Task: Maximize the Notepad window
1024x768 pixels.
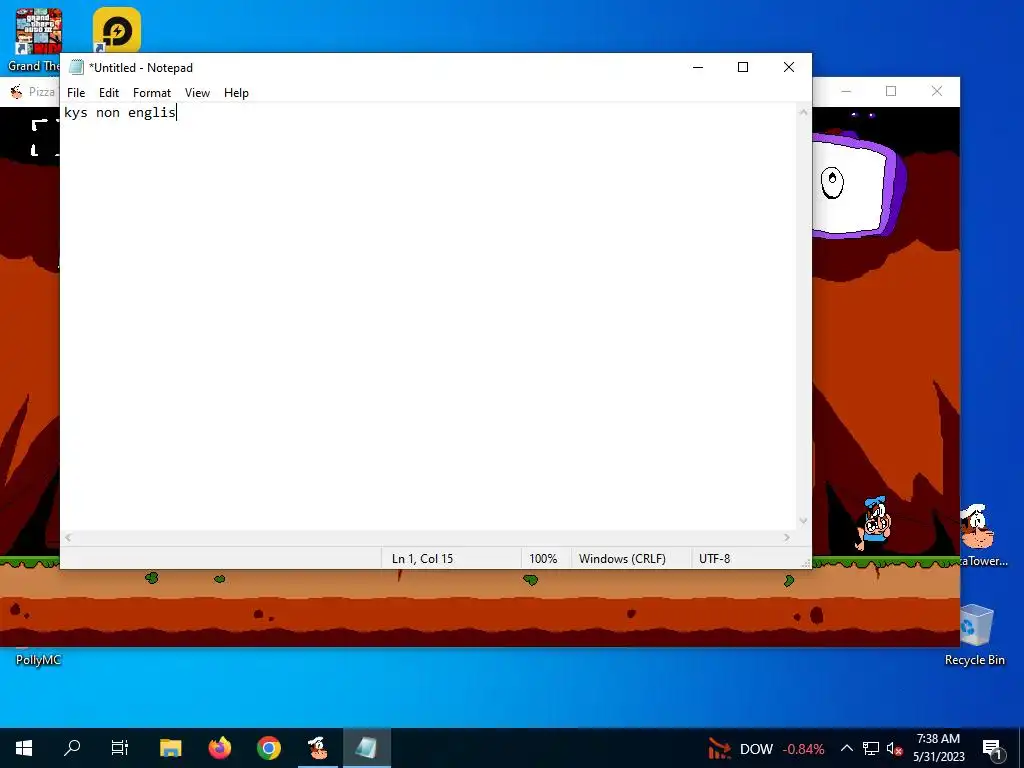Action: (x=743, y=67)
